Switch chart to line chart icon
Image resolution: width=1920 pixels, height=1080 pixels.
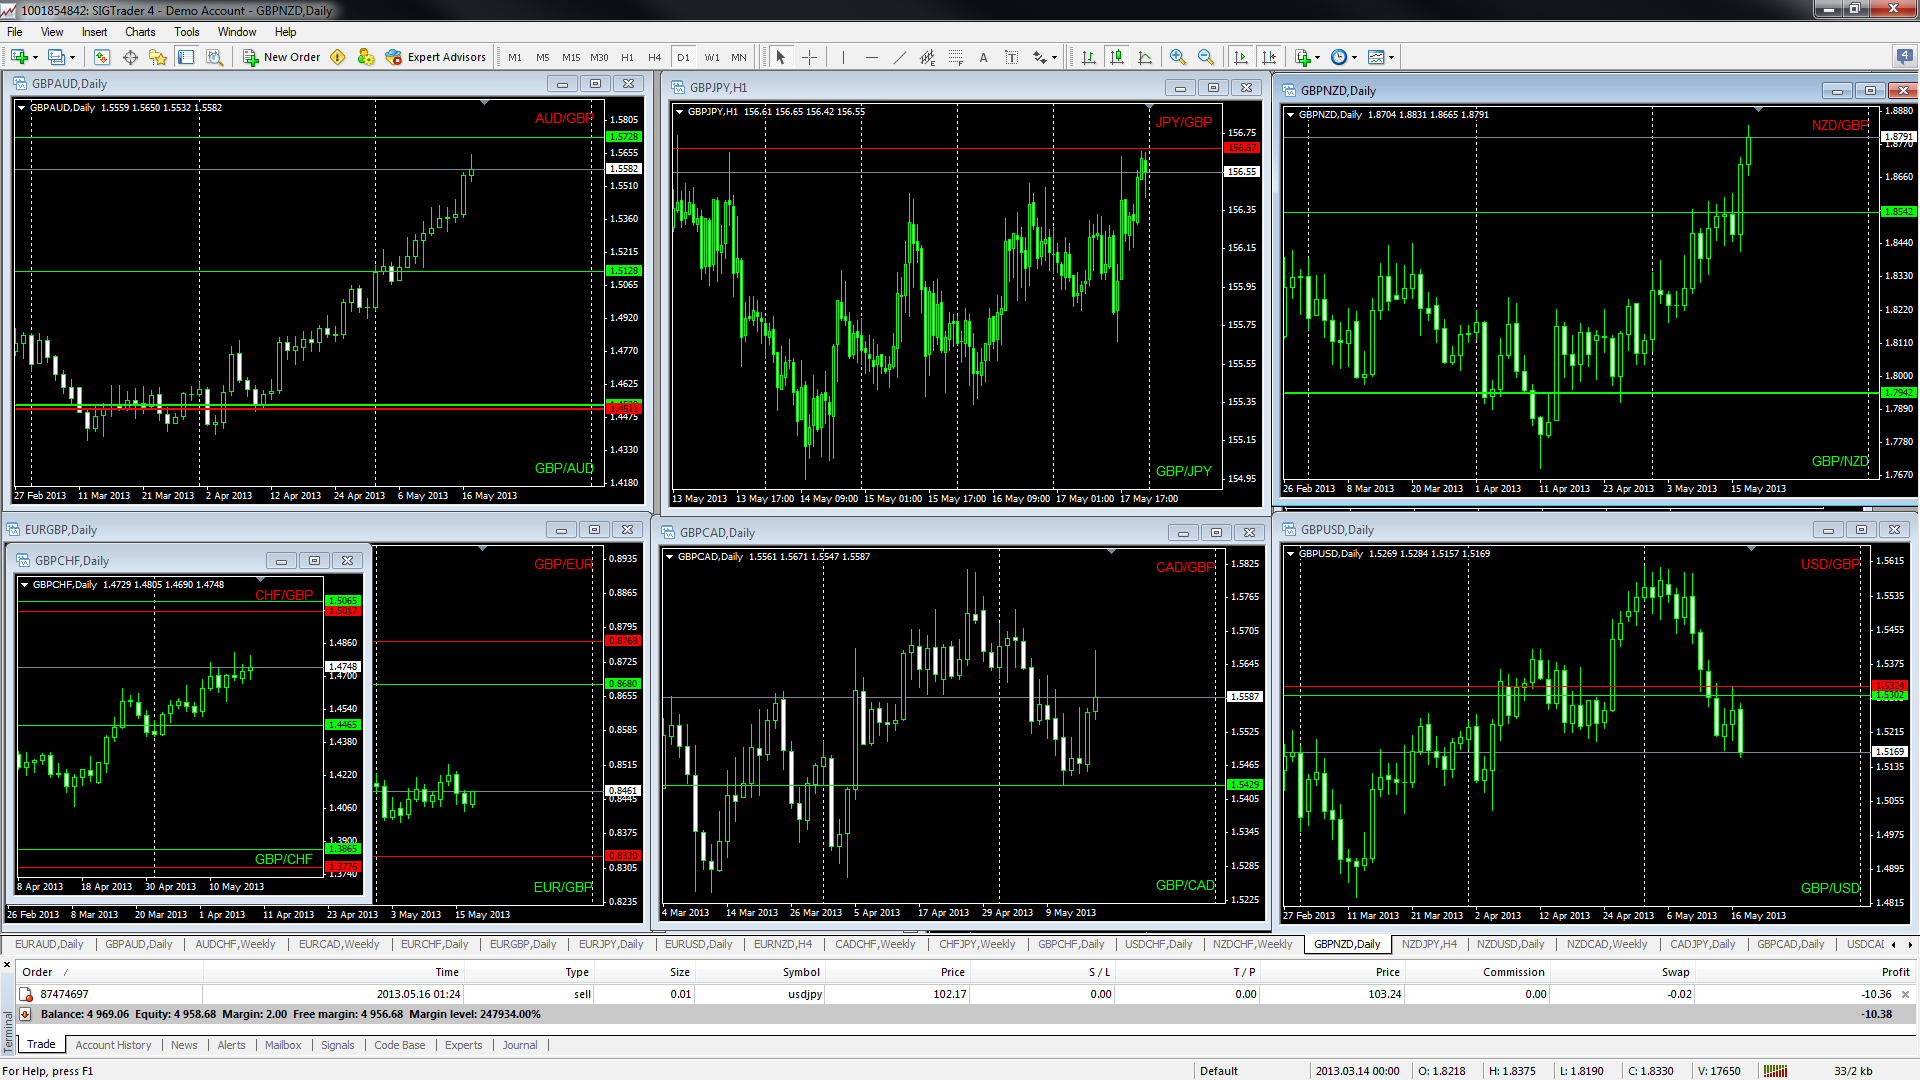coord(1145,57)
